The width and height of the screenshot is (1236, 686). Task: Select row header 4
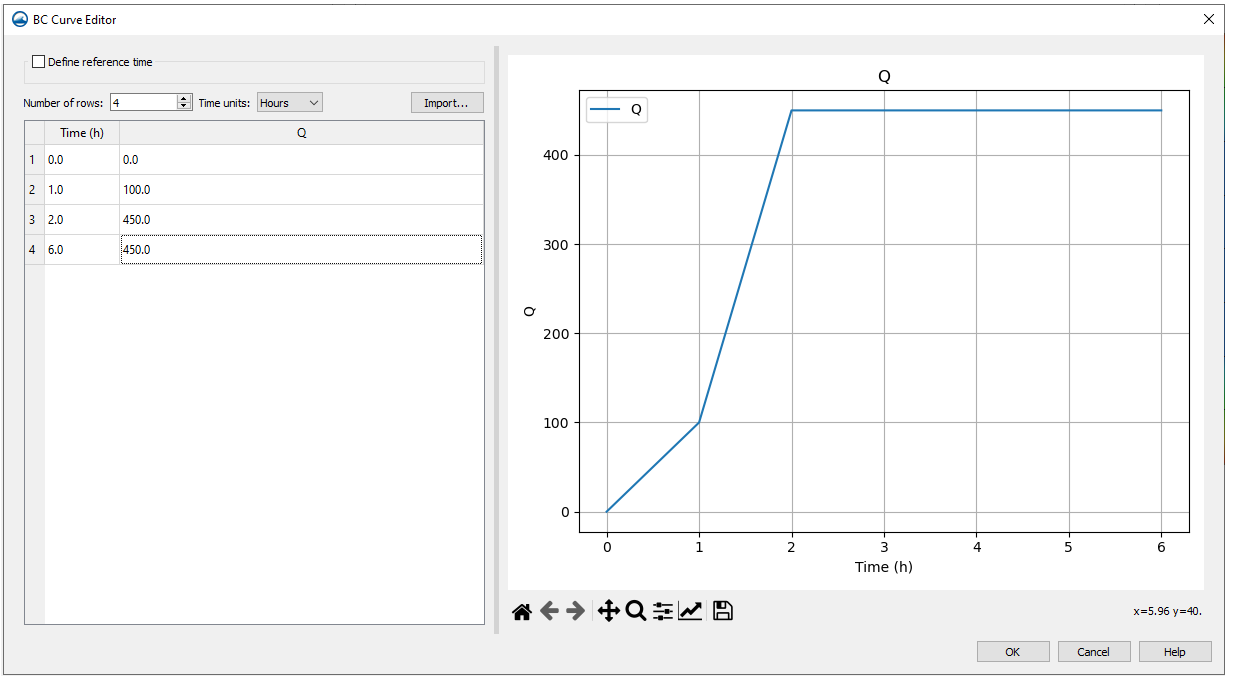pos(34,250)
